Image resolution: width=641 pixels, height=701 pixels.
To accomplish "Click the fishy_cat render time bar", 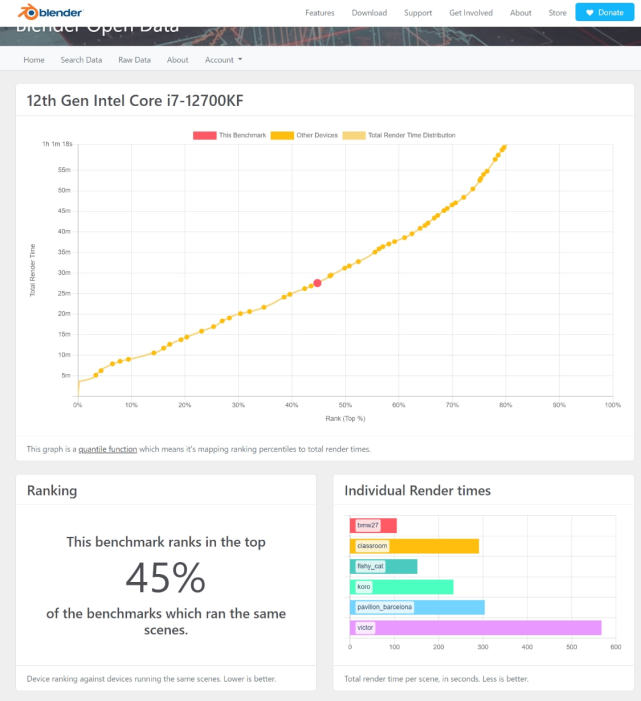I will click(x=384, y=566).
